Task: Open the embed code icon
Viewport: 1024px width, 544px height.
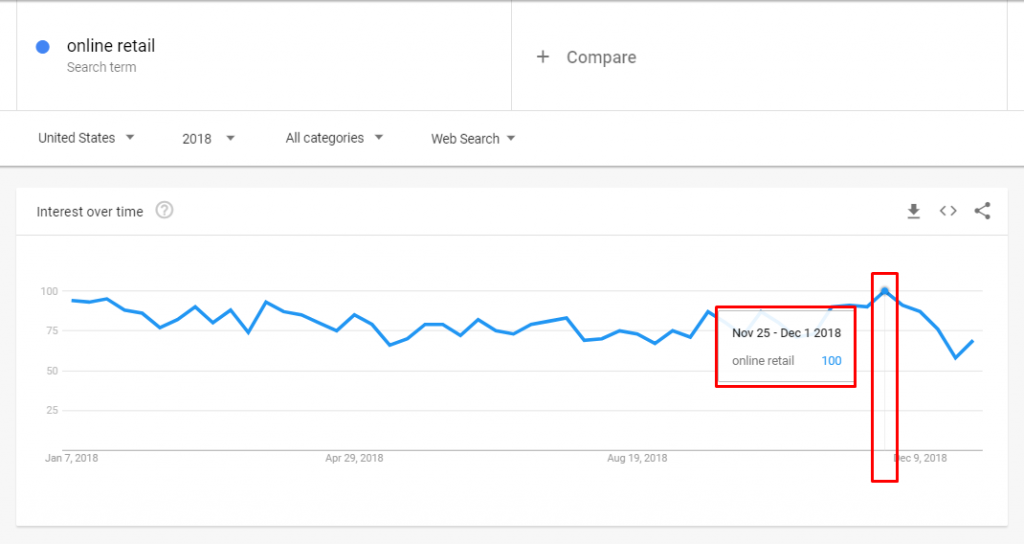Action: pyautogui.click(x=948, y=211)
